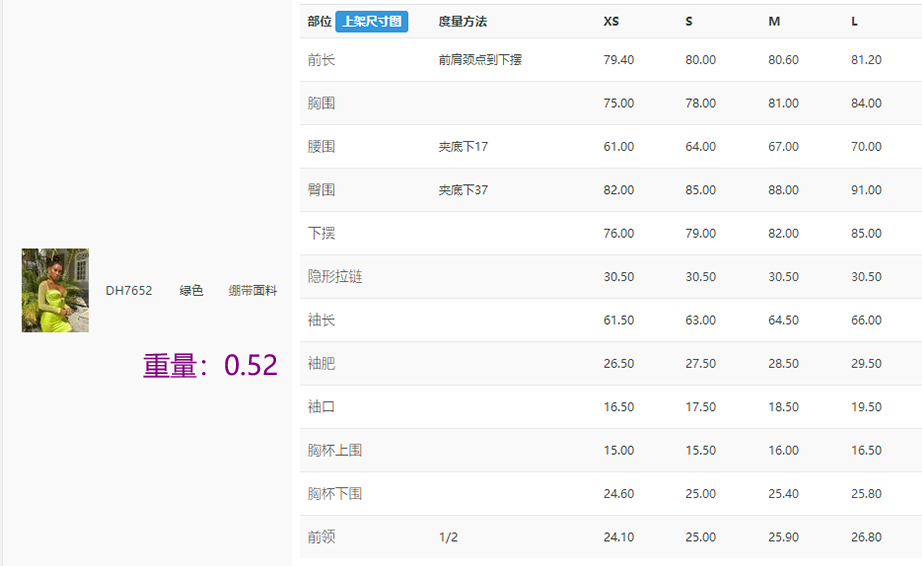
Task: Click 袖长 M value 64.50
Action: [x=783, y=320]
